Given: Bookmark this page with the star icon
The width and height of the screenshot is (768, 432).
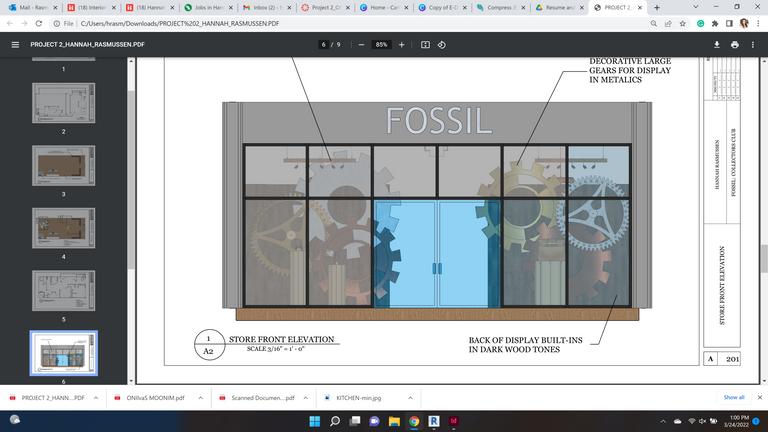Looking at the screenshot, I should (682, 24).
